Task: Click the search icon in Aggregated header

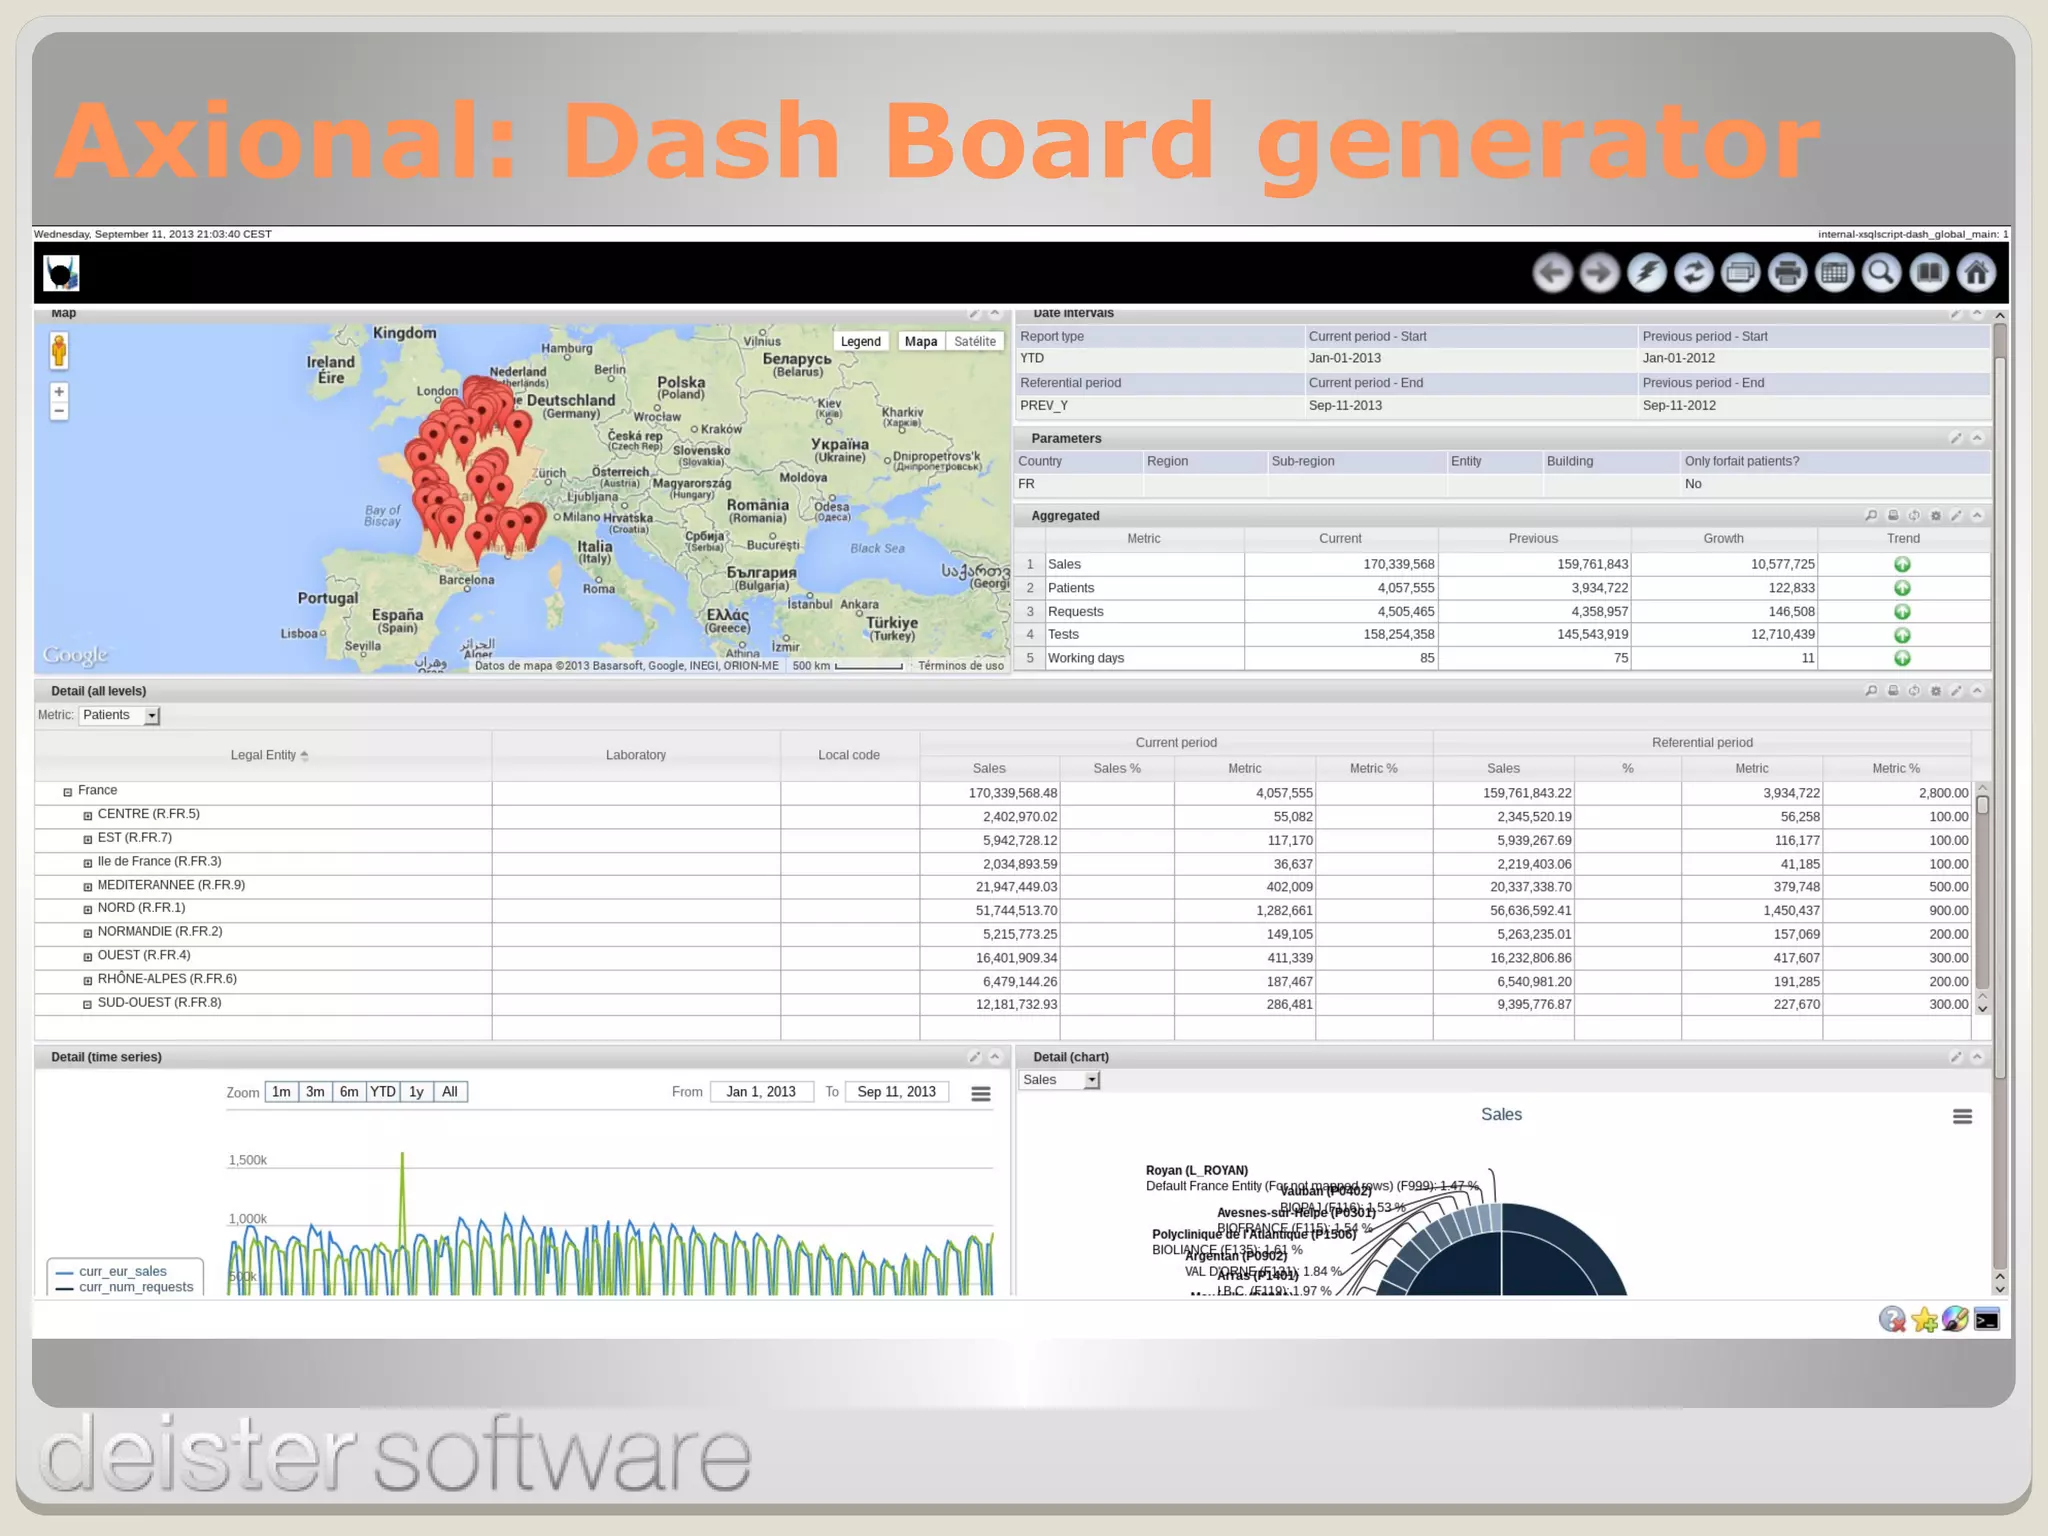Action: [x=1871, y=516]
